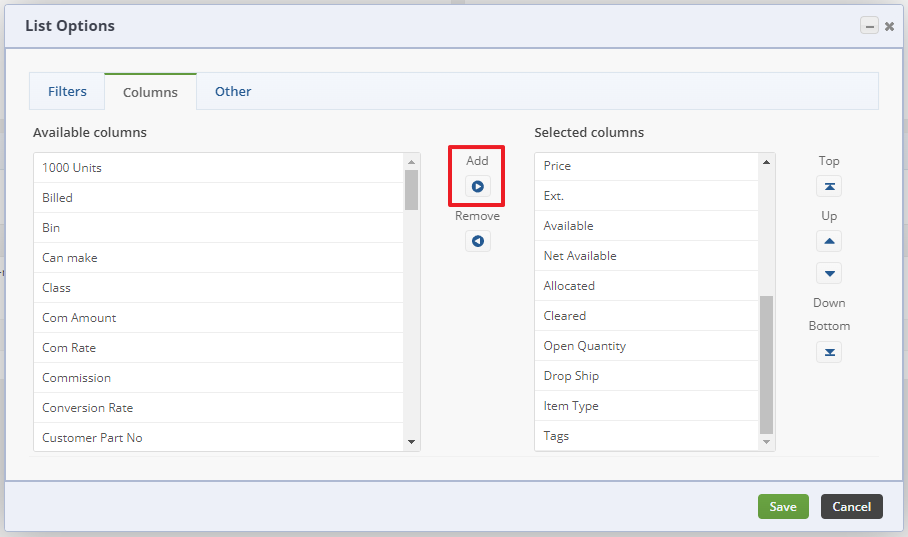908x537 pixels.
Task: Close the List Options dialog
Action: coord(889,26)
